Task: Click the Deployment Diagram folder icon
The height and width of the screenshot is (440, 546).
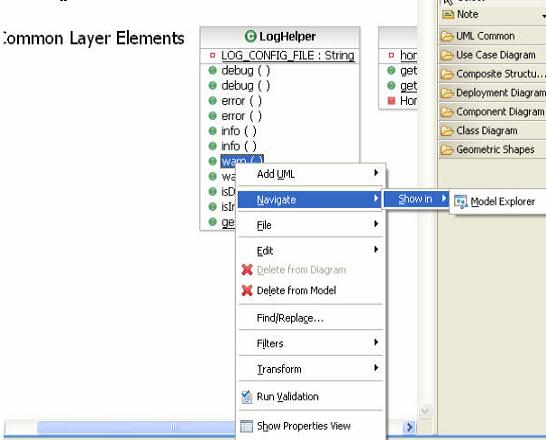Action: click(x=447, y=93)
